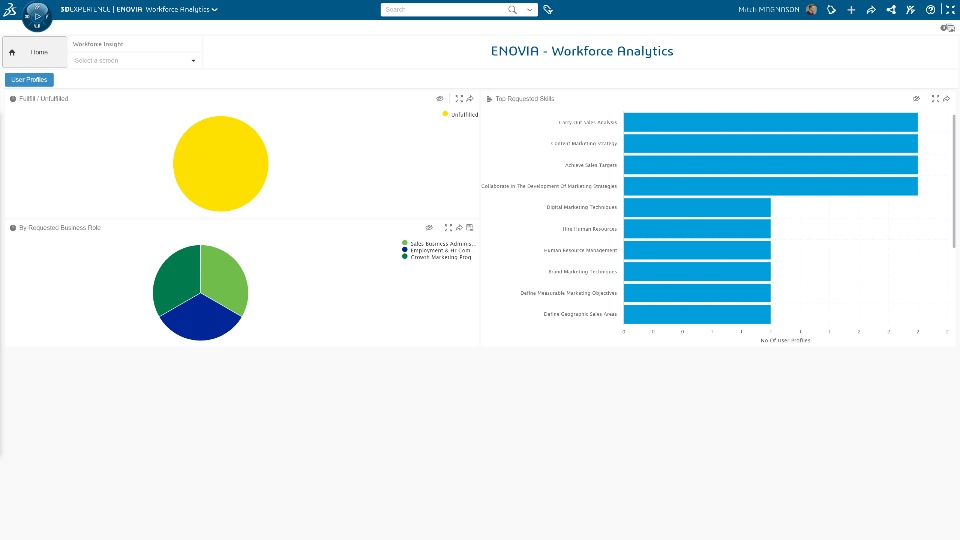The height and width of the screenshot is (540, 960).
Task: Maximize the Fulfill / Unfulfilled chart
Action: (459, 99)
